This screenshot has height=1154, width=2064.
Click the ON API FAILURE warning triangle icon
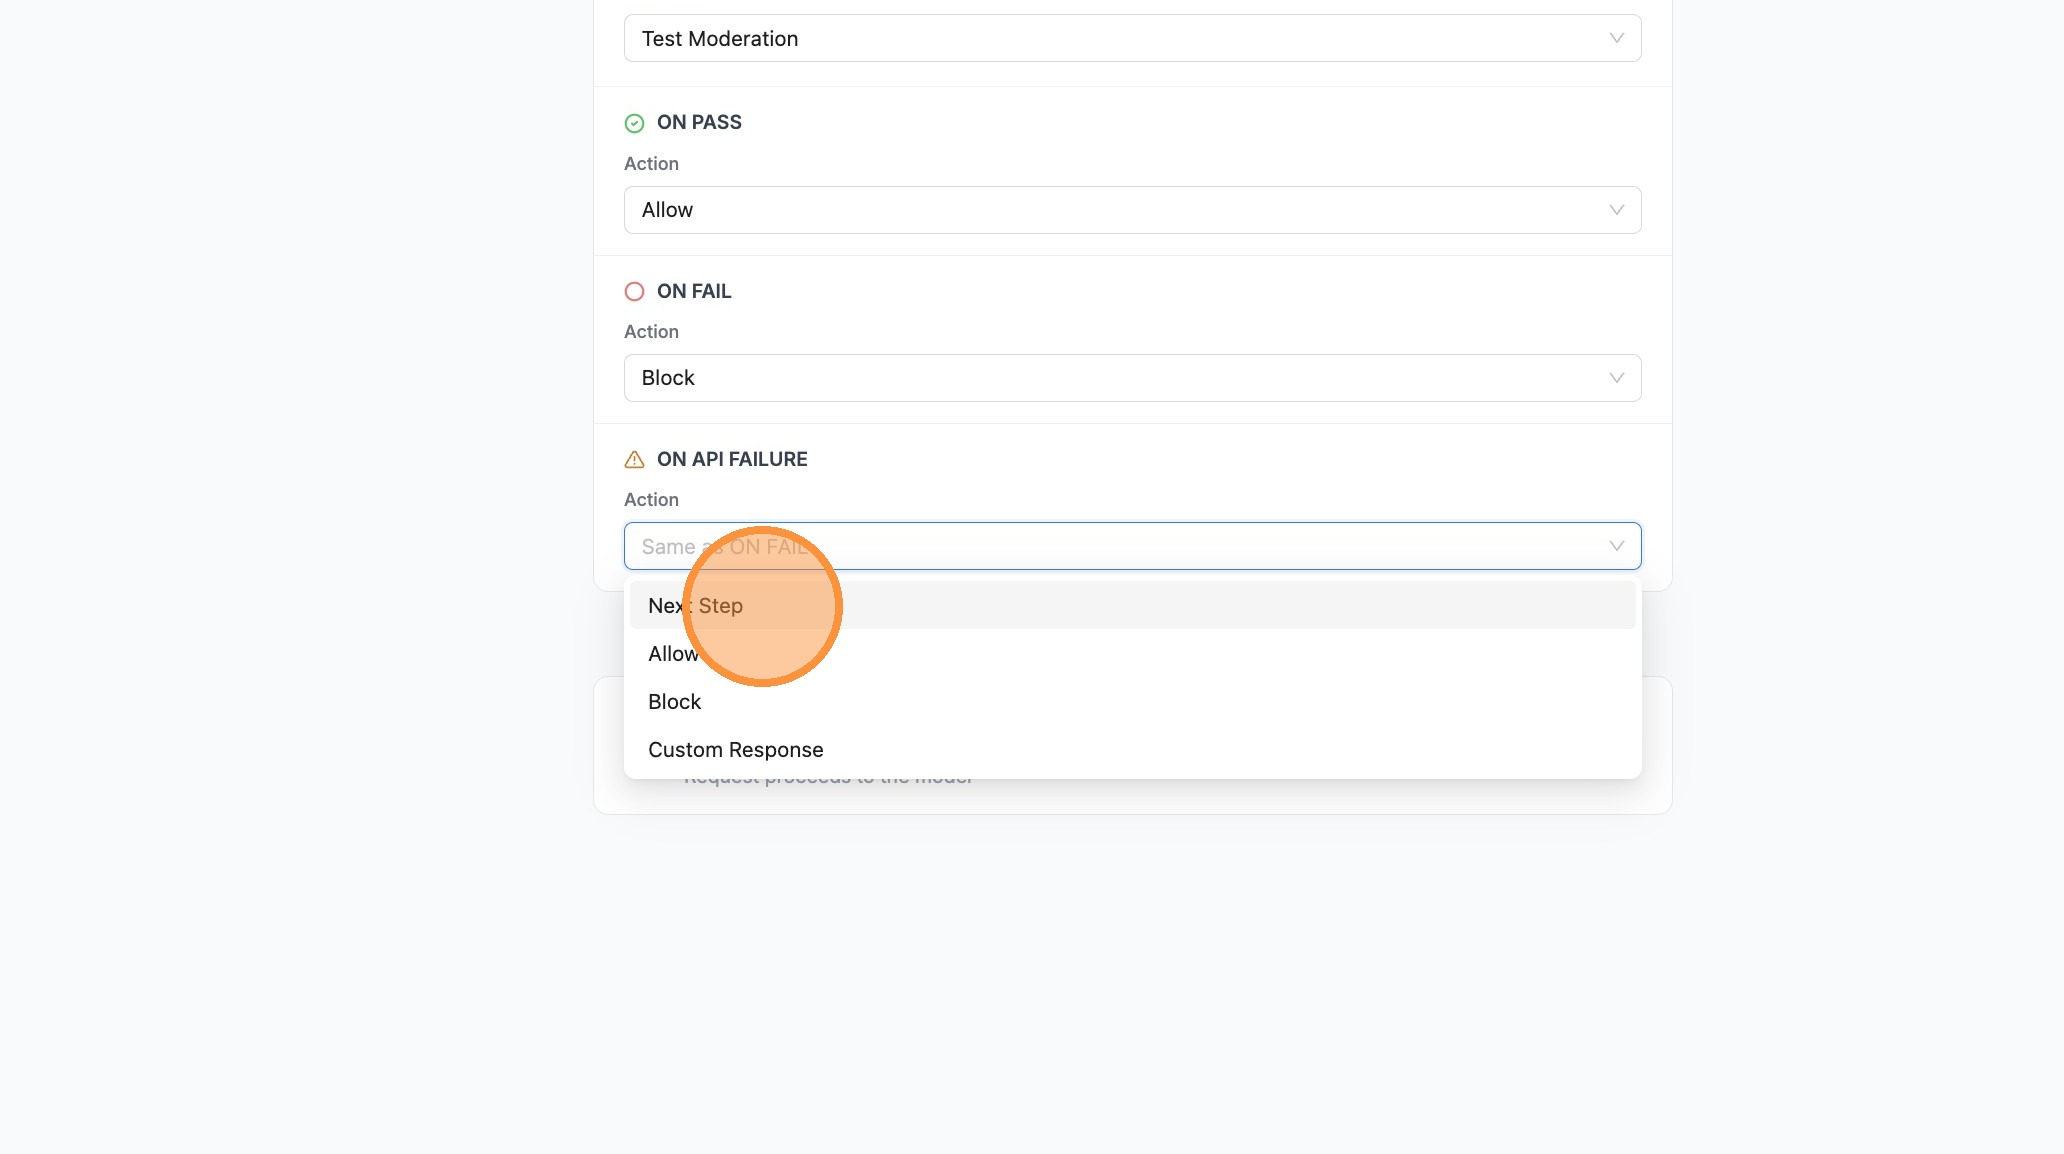[635, 459]
